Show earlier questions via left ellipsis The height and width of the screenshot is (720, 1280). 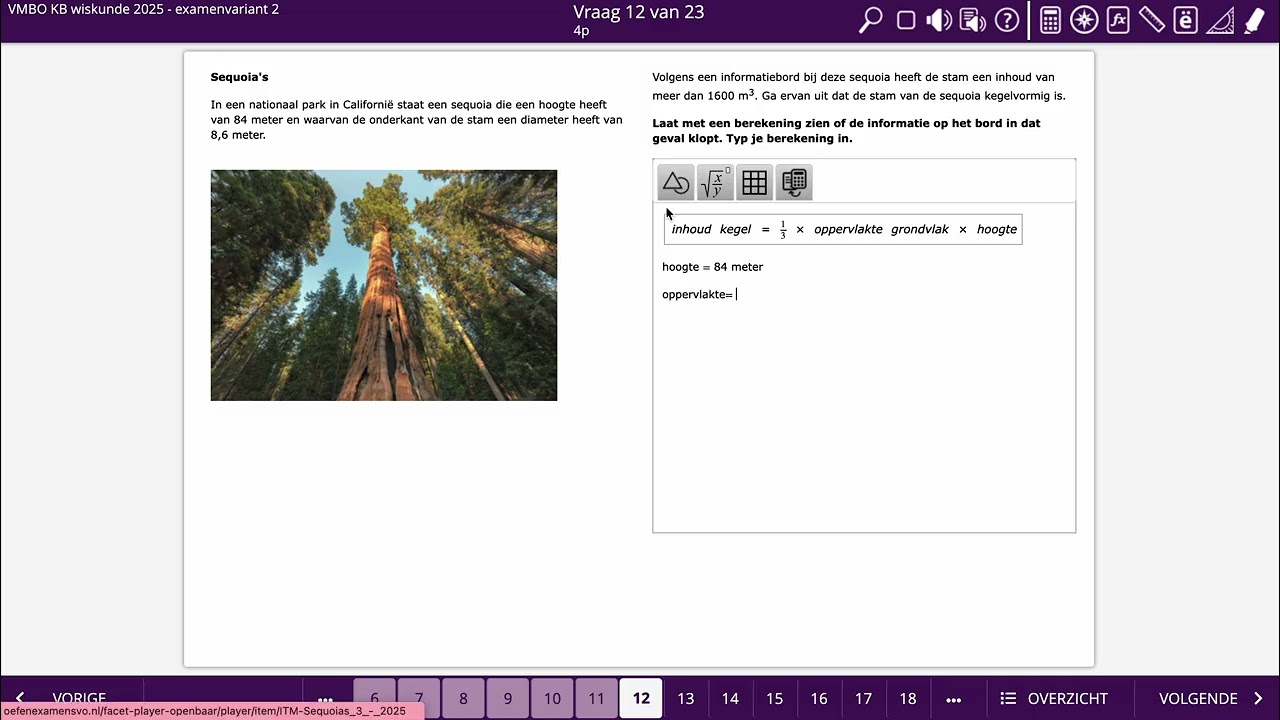326,698
